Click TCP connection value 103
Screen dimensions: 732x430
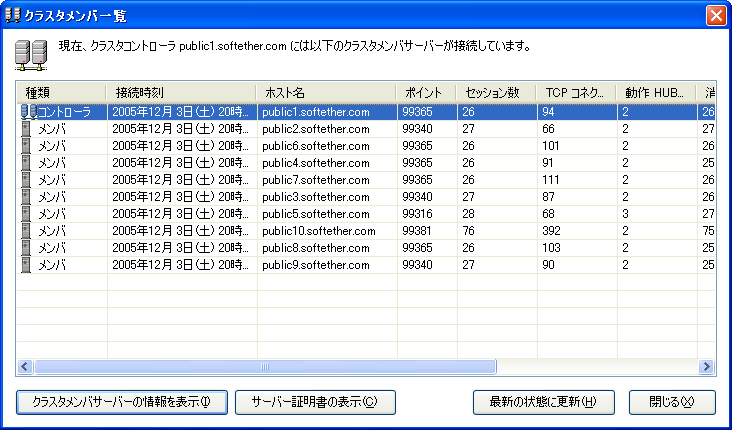[x=551, y=248]
